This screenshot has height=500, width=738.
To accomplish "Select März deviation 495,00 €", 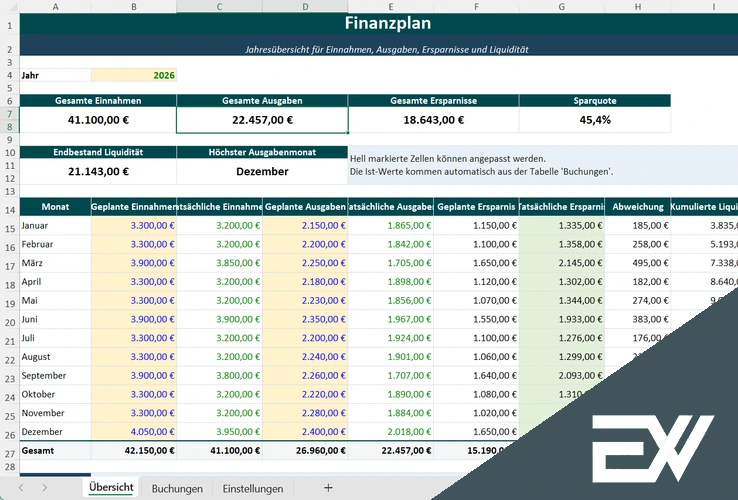I will 638,263.
